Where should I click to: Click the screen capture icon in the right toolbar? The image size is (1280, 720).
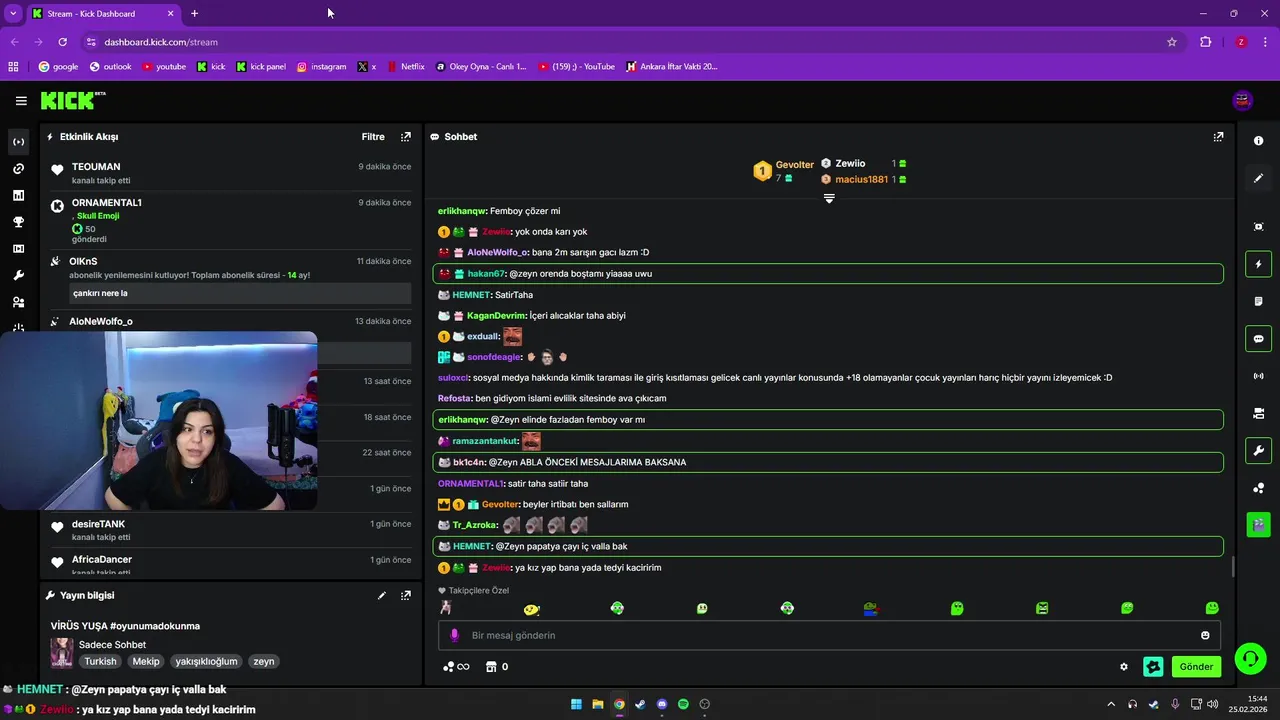(1258, 227)
